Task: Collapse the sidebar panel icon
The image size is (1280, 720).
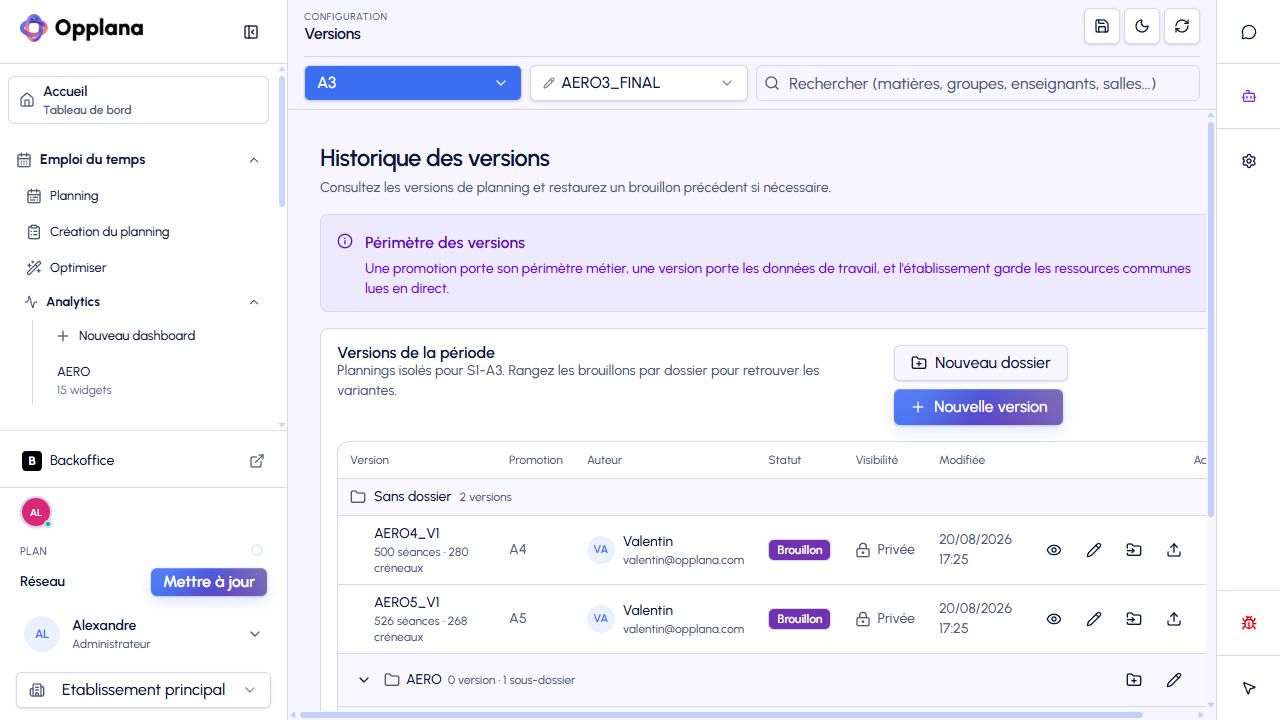Action: pyautogui.click(x=251, y=32)
